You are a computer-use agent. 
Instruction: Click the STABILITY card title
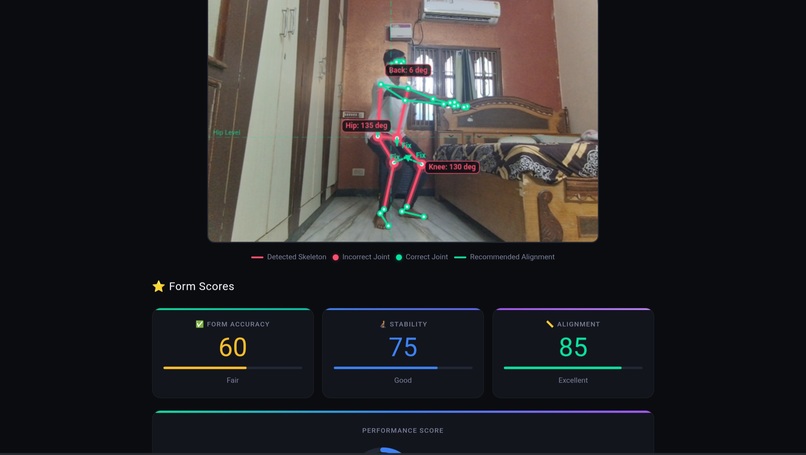(408, 324)
